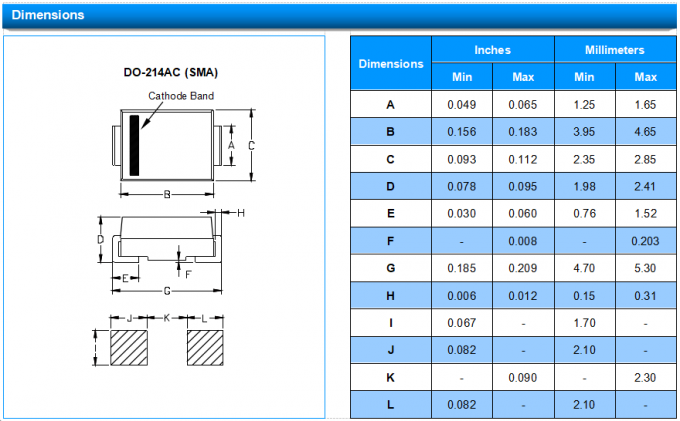Click the Cathode Band label text
This screenshot has height=421, width=680.
[x=180, y=96]
